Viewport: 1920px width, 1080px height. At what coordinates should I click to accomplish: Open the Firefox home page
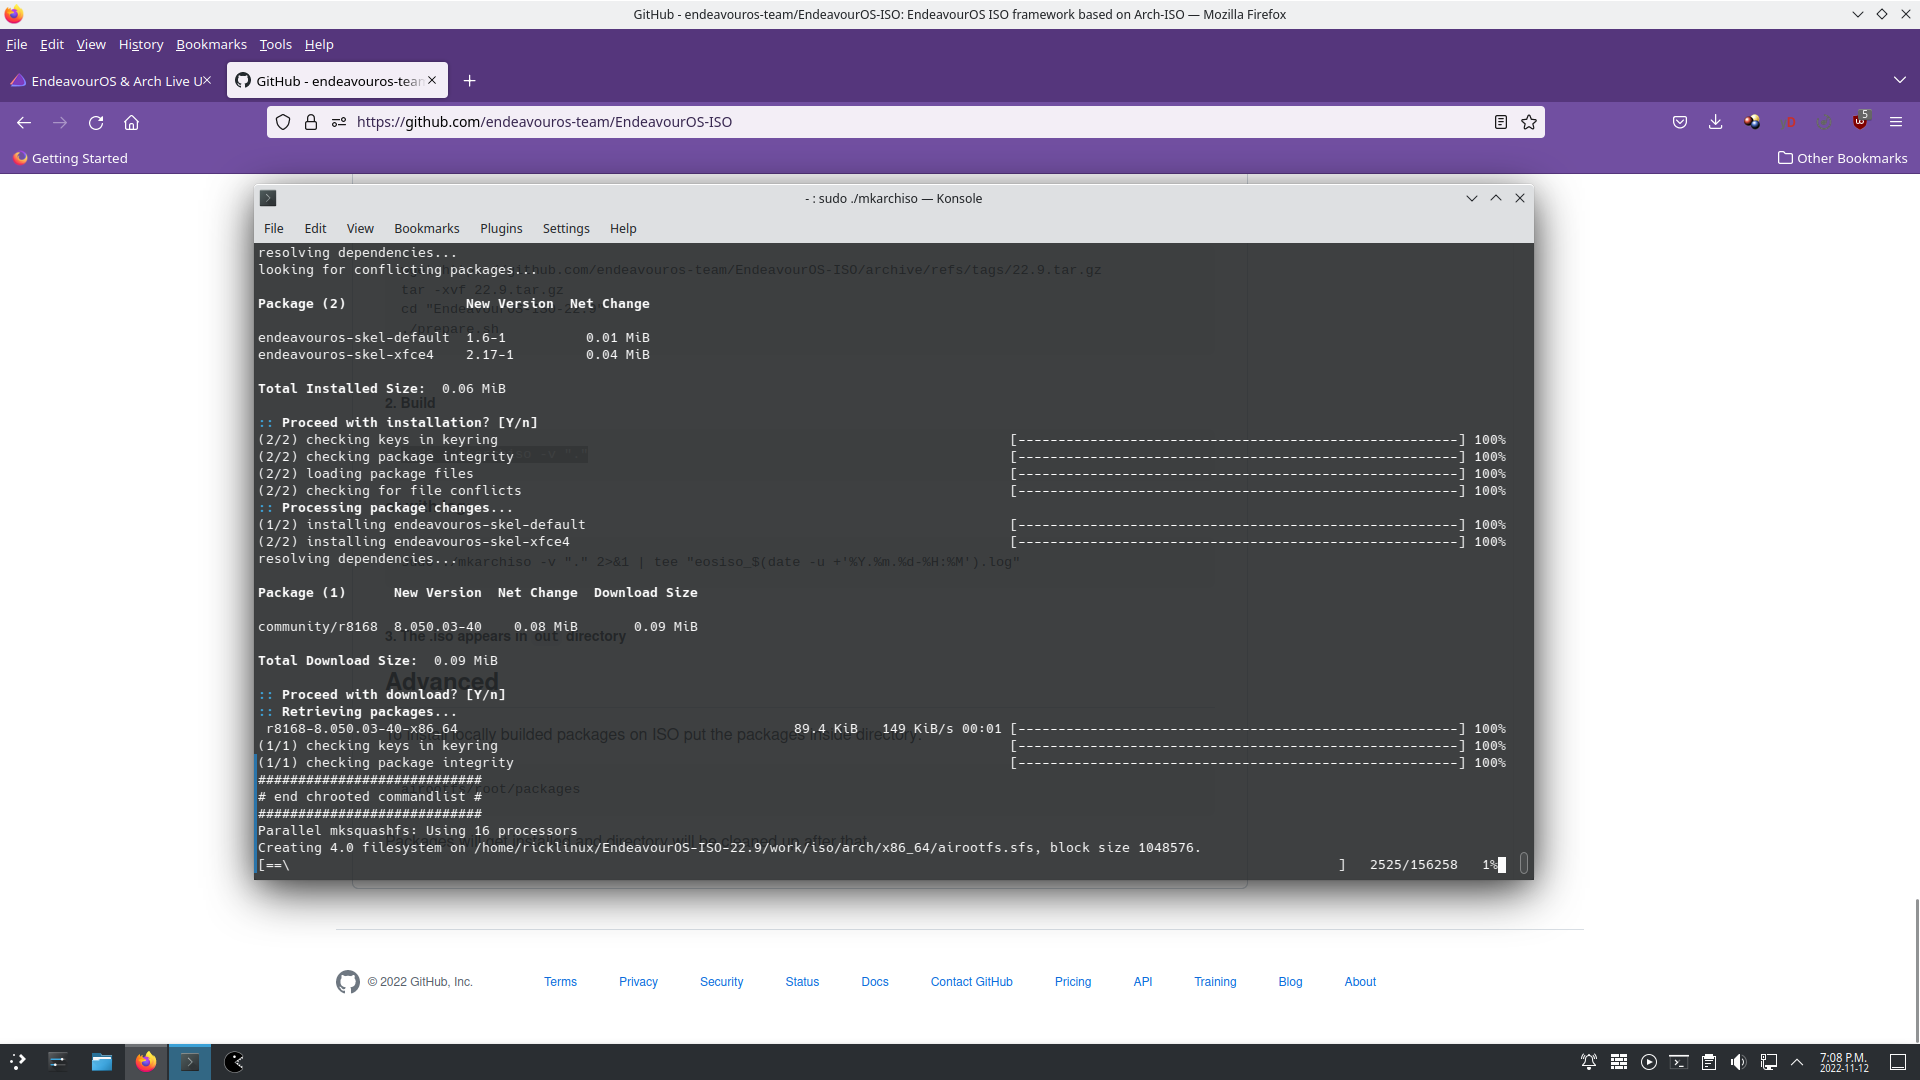pos(131,122)
